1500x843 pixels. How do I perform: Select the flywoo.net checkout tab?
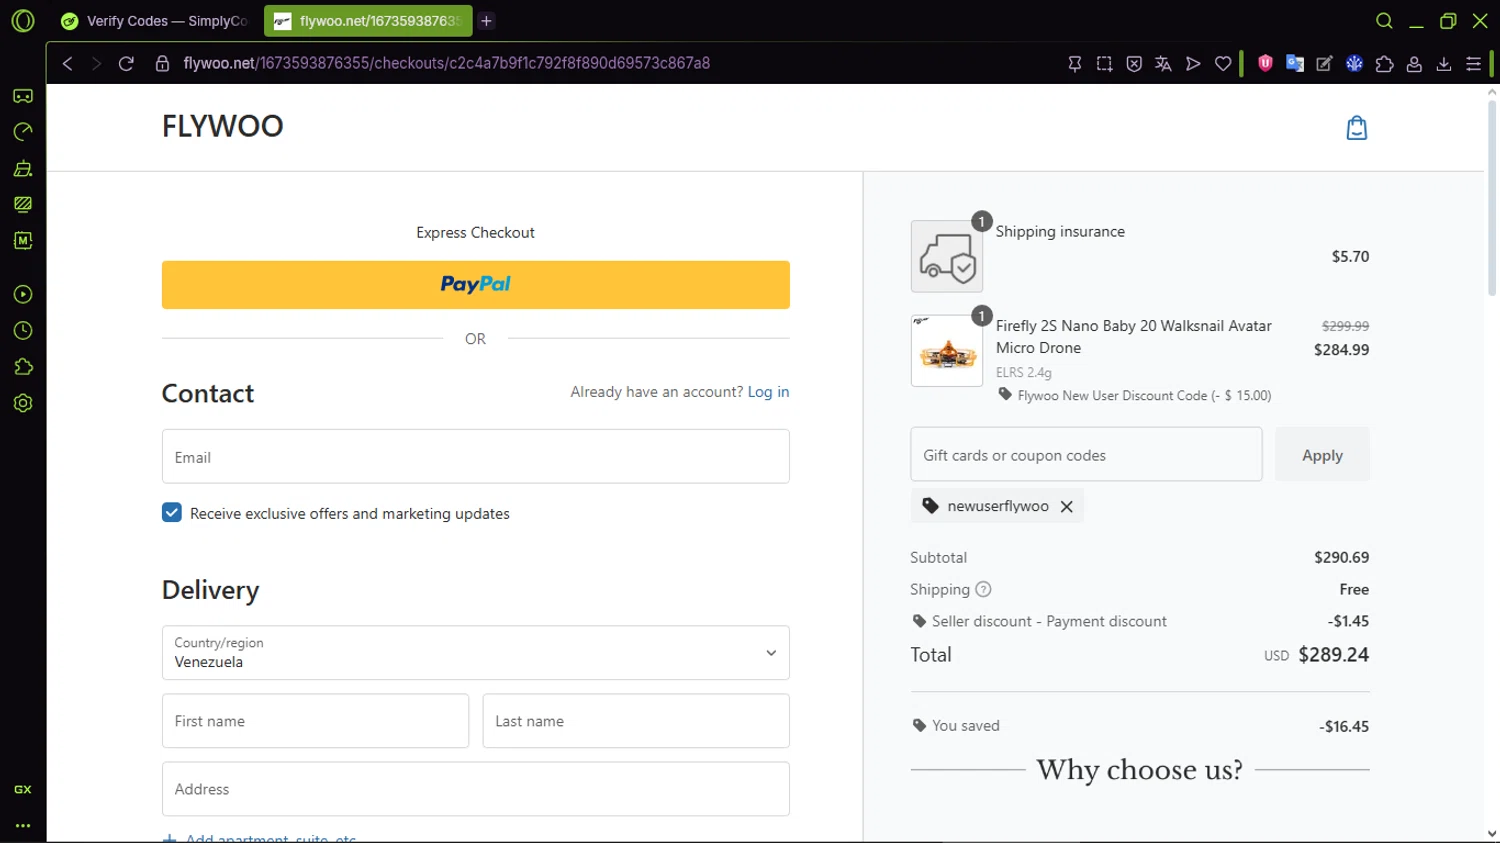coord(368,21)
